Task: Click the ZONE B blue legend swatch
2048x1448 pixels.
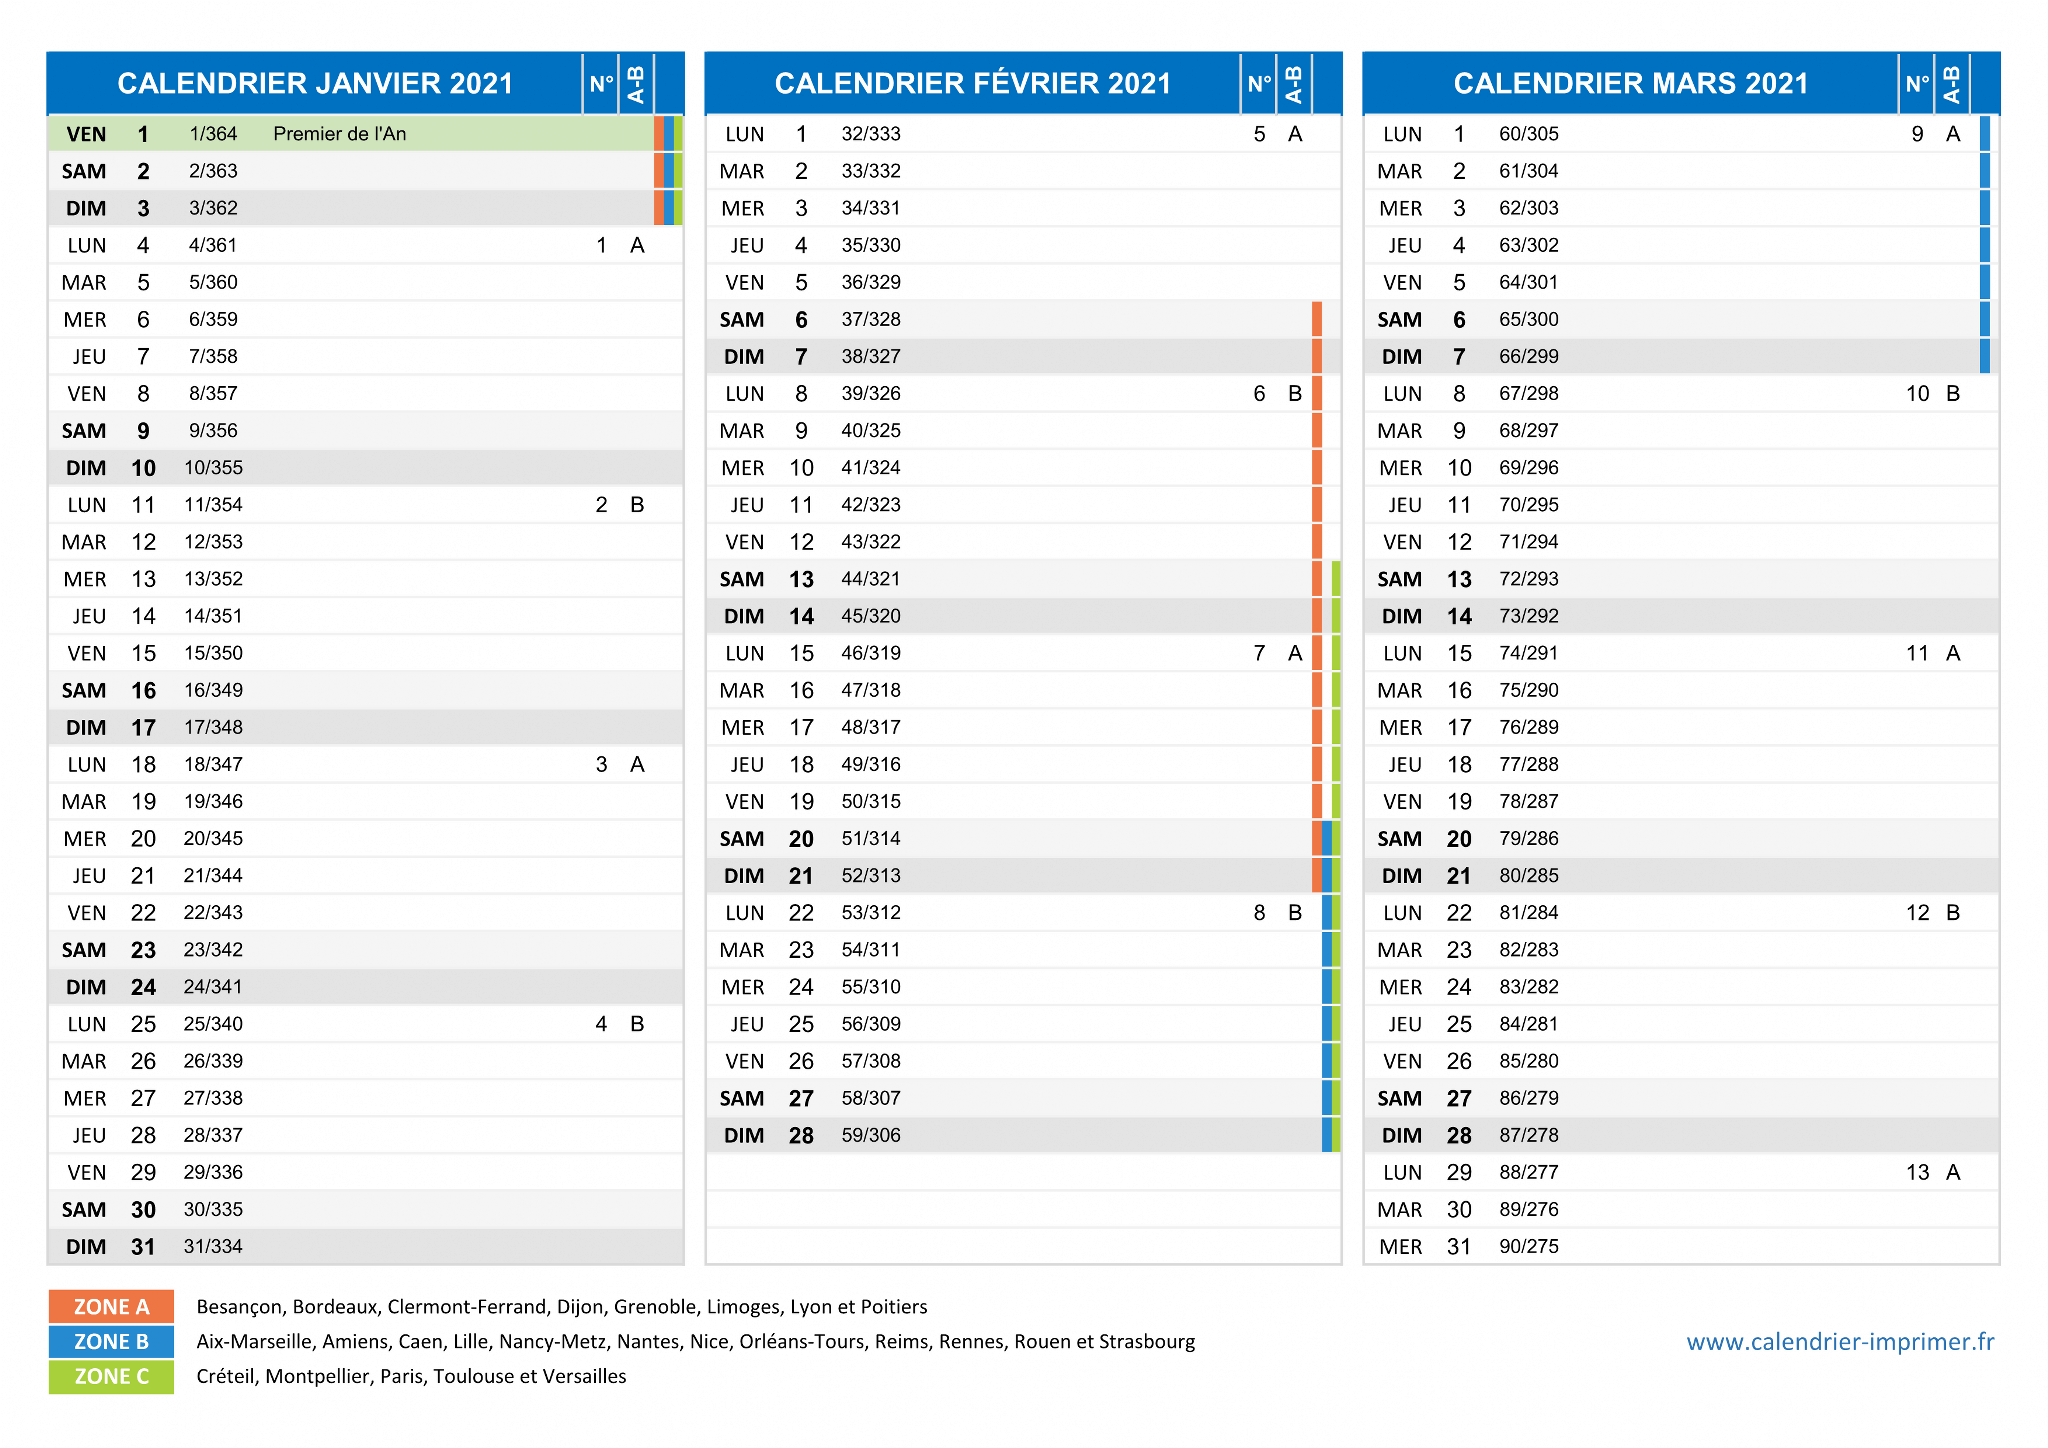Action: (x=111, y=1342)
